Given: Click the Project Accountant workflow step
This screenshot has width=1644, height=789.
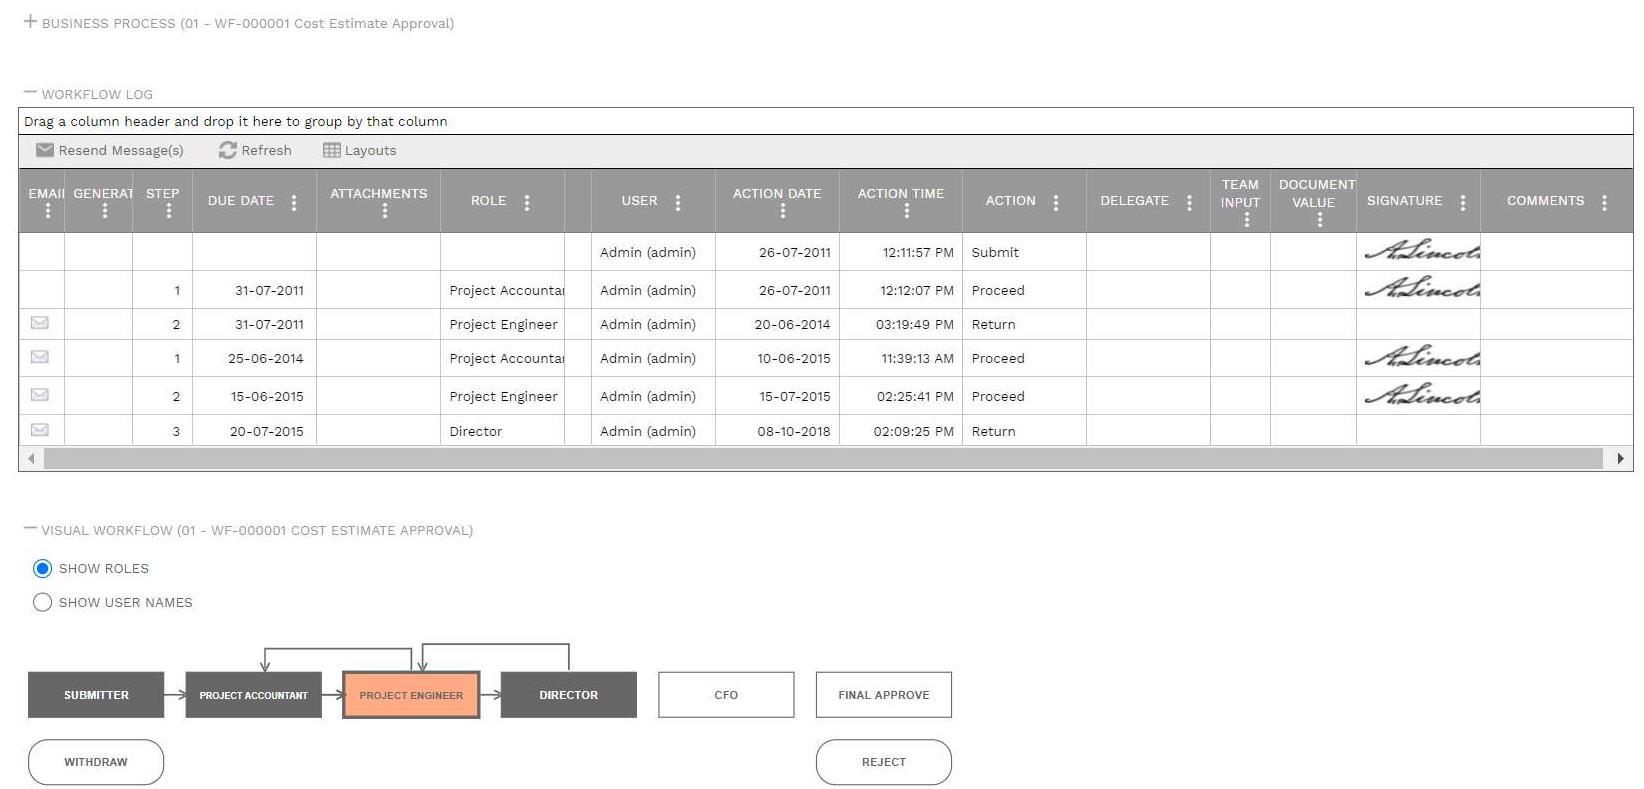Looking at the screenshot, I should pyautogui.click(x=253, y=695).
